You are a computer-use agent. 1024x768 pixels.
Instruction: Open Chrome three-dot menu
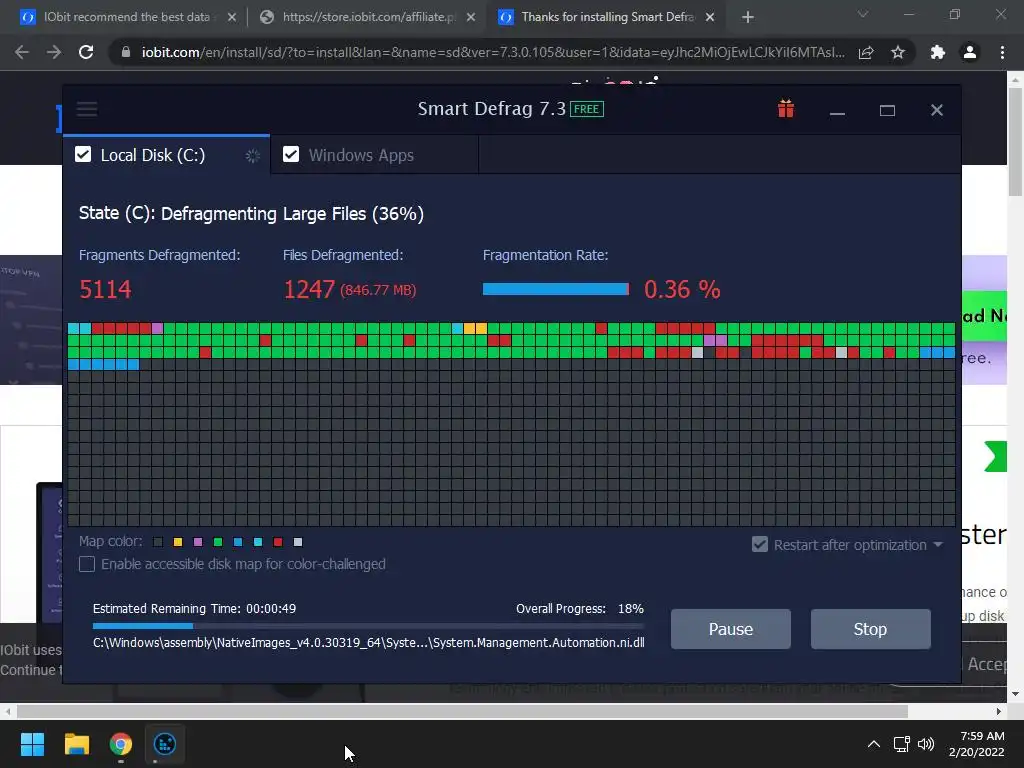tap(1002, 52)
